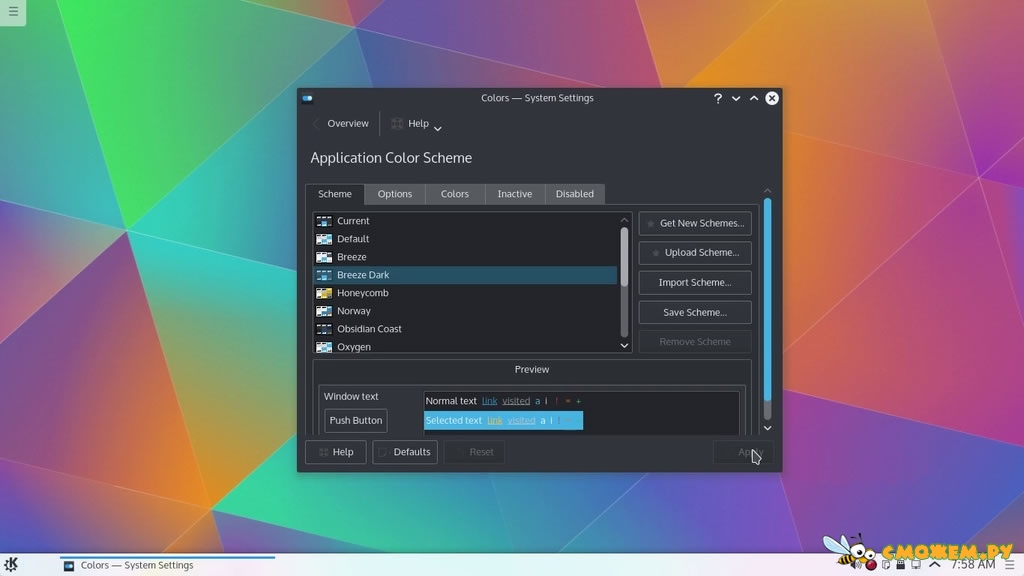The image size is (1024, 576).
Task: Click the Current scheme's preview icon
Action: tap(324, 221)
